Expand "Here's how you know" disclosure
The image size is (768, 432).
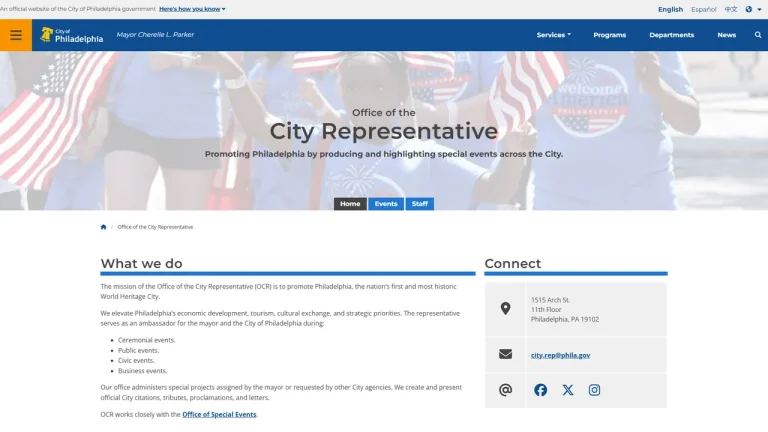(192, 9)
